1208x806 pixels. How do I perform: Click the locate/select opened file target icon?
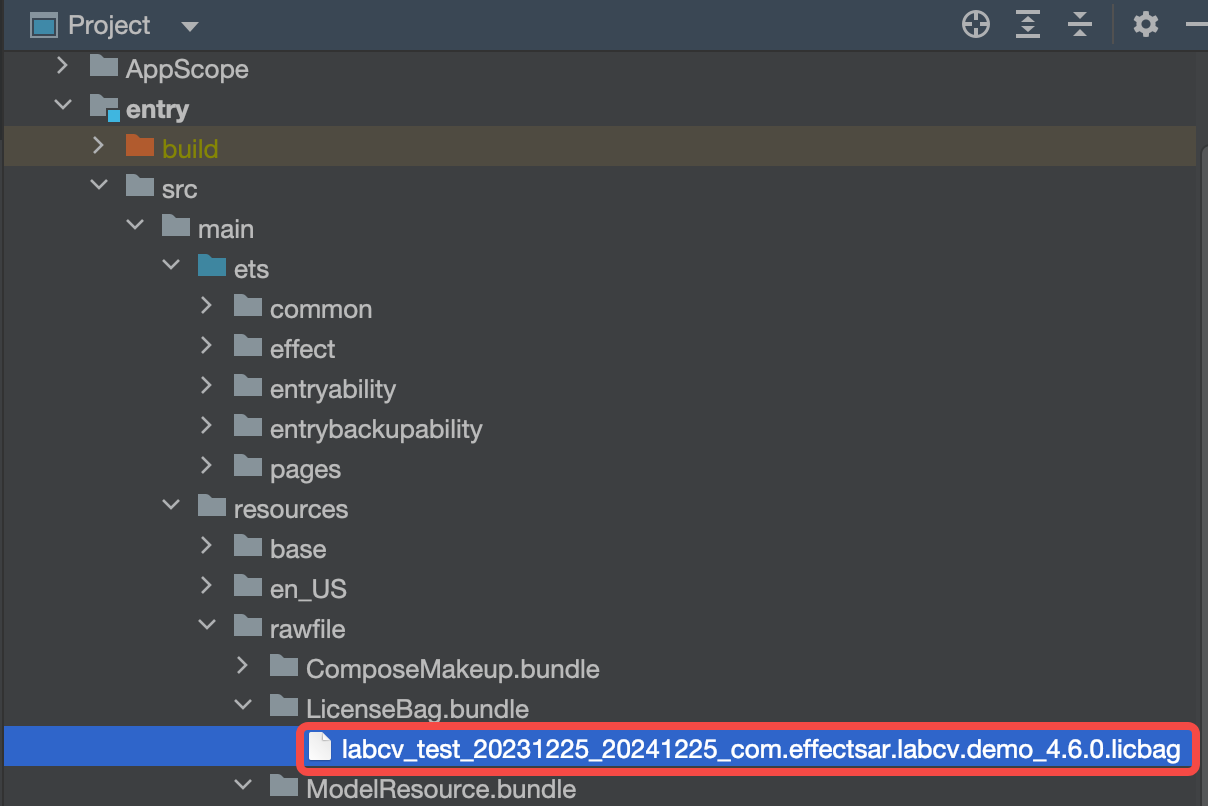point(975,25)
